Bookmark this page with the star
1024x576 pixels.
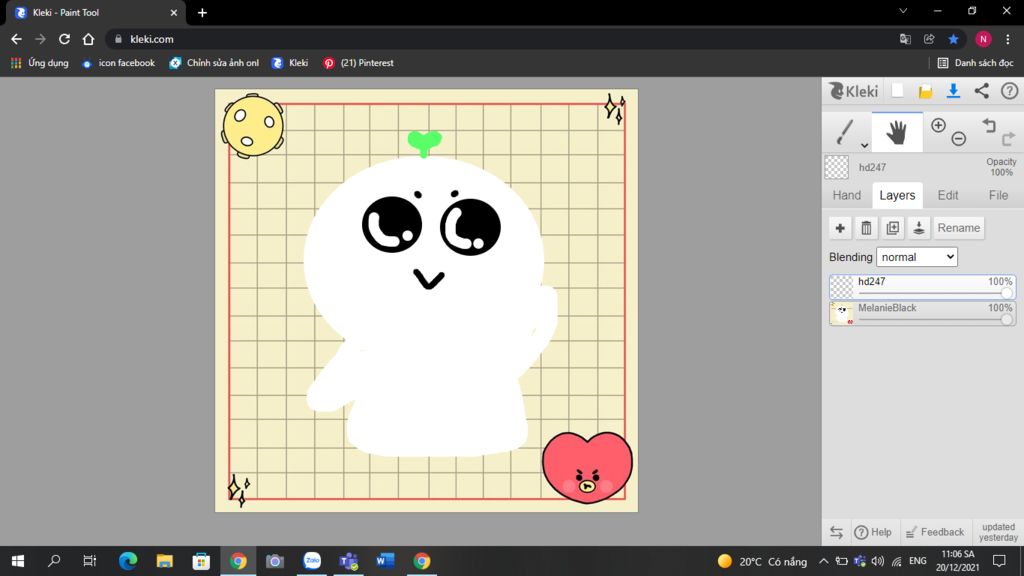pyautogui.click(x=953, y=39)
